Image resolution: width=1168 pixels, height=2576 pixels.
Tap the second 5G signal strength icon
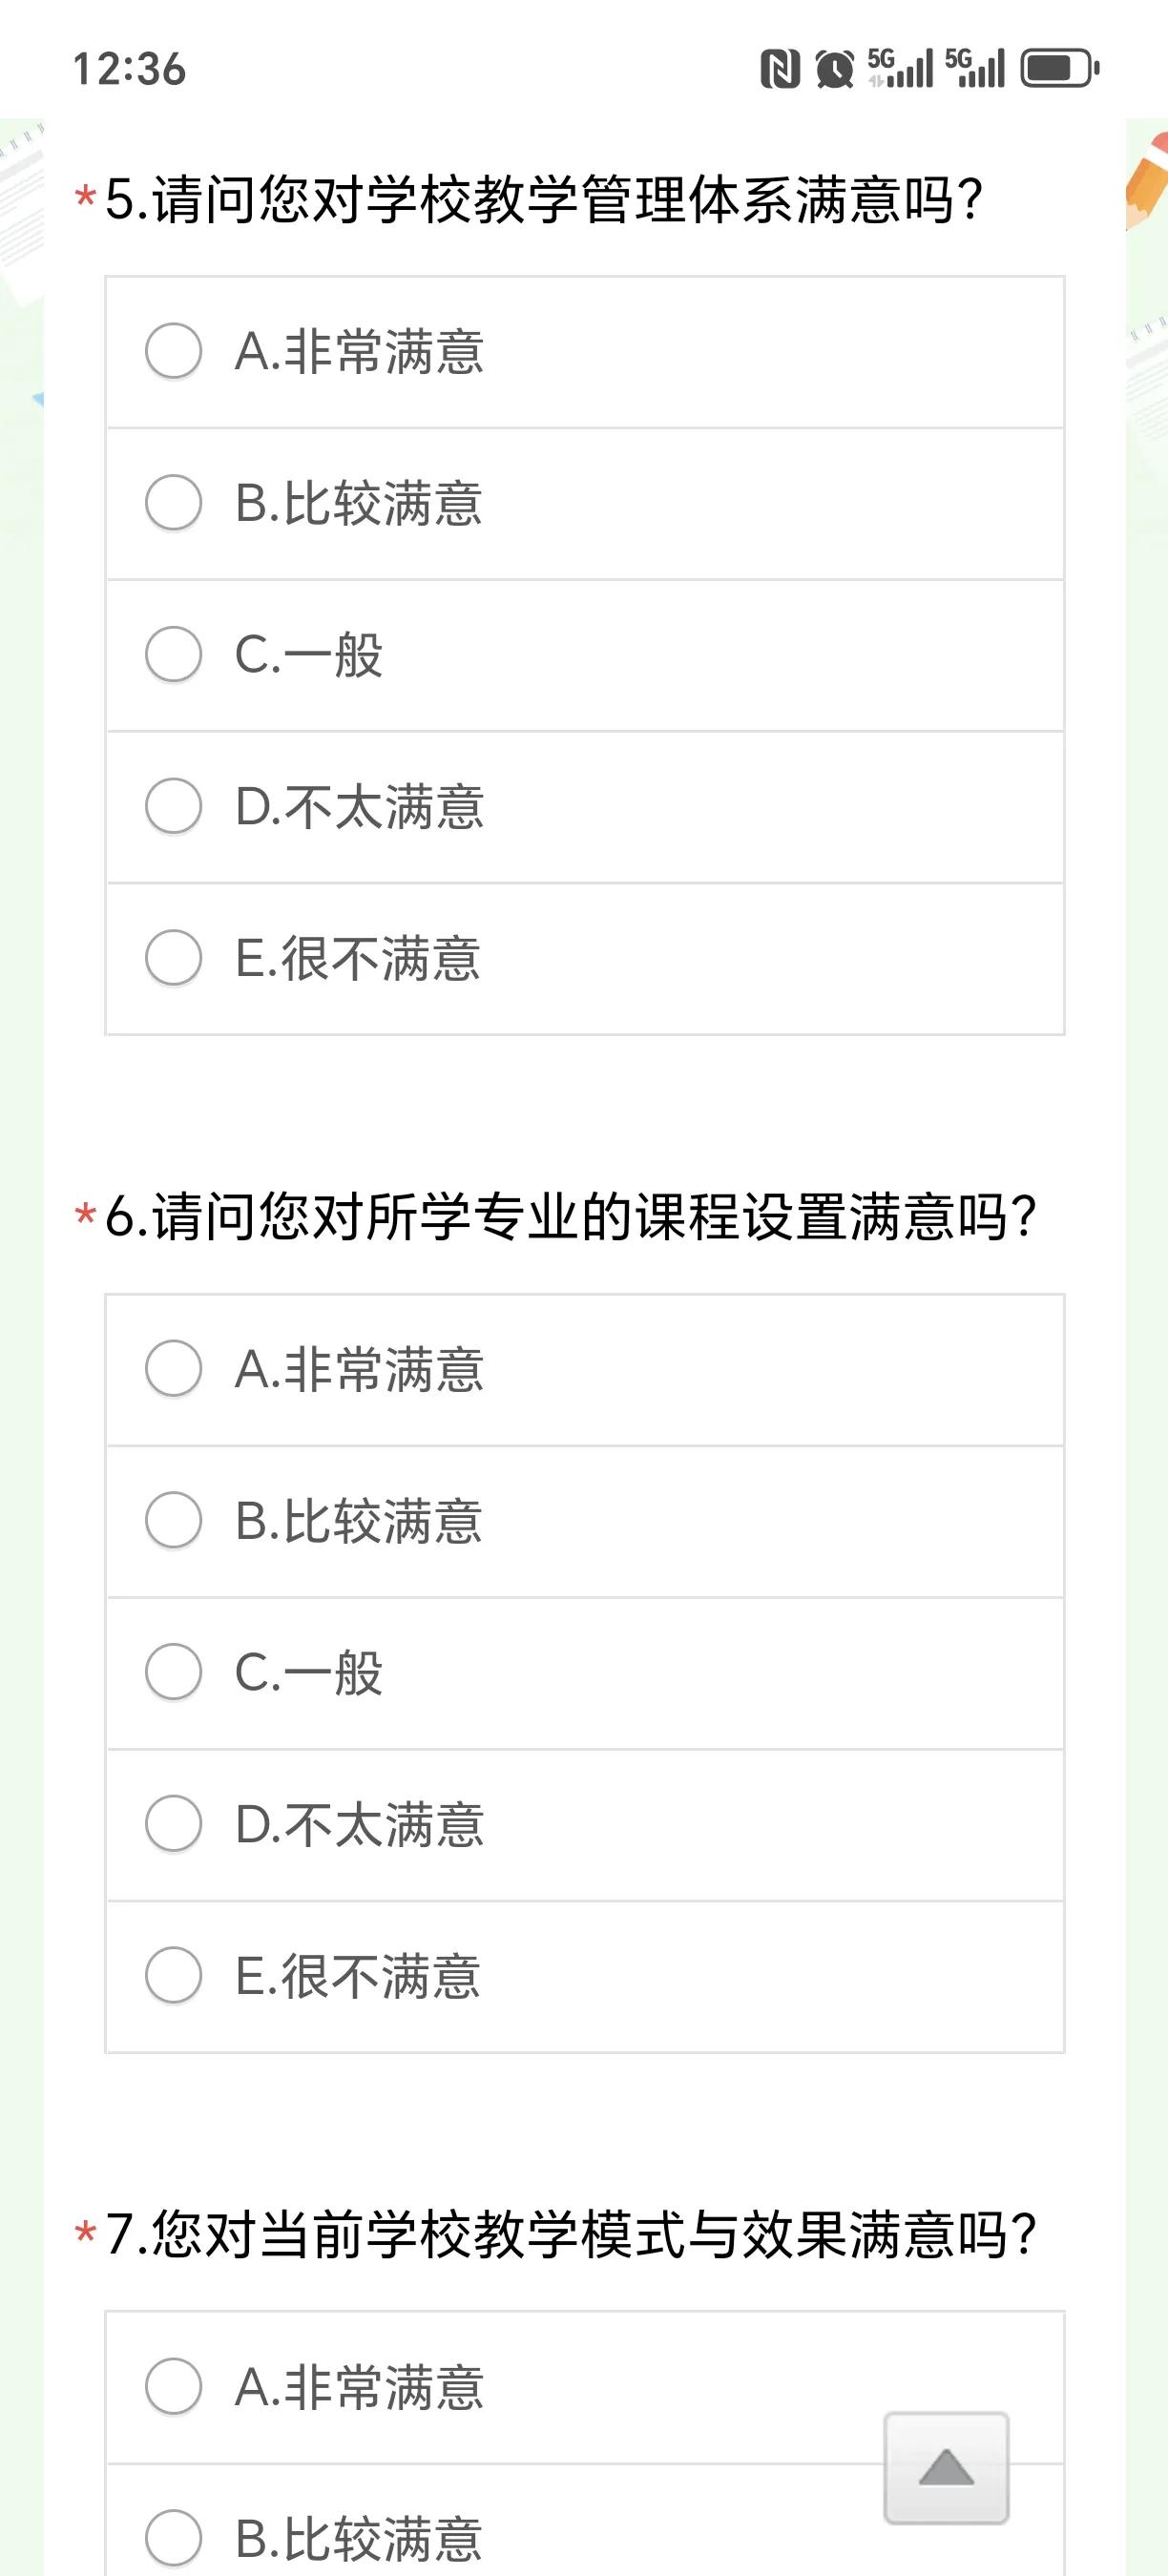[974, 69]
